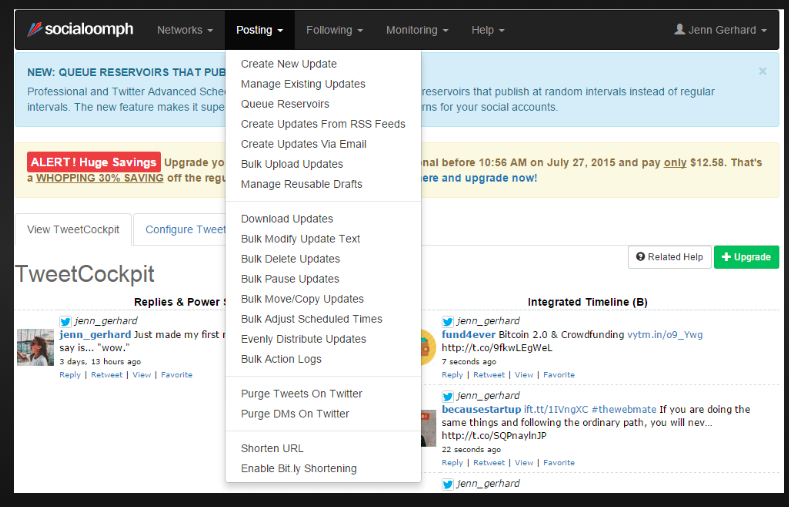Image resolution: width=789 pixels, height=507 pixels.
Task: Open the Following dropdown menu
Action: 334,30
